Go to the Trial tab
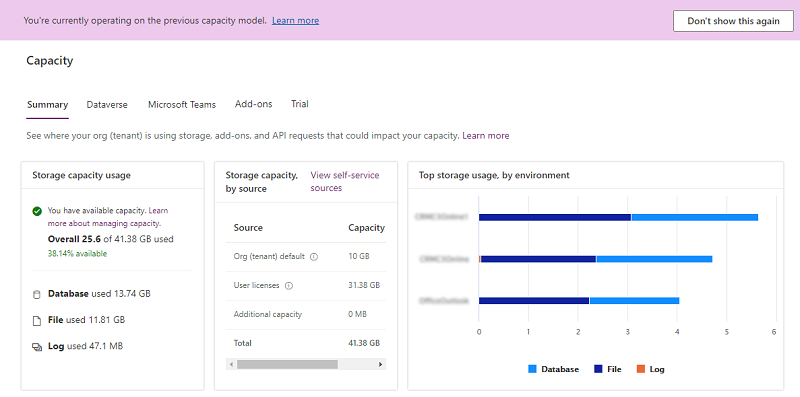This screenshot has width=800, height=397. click(299, 104)
